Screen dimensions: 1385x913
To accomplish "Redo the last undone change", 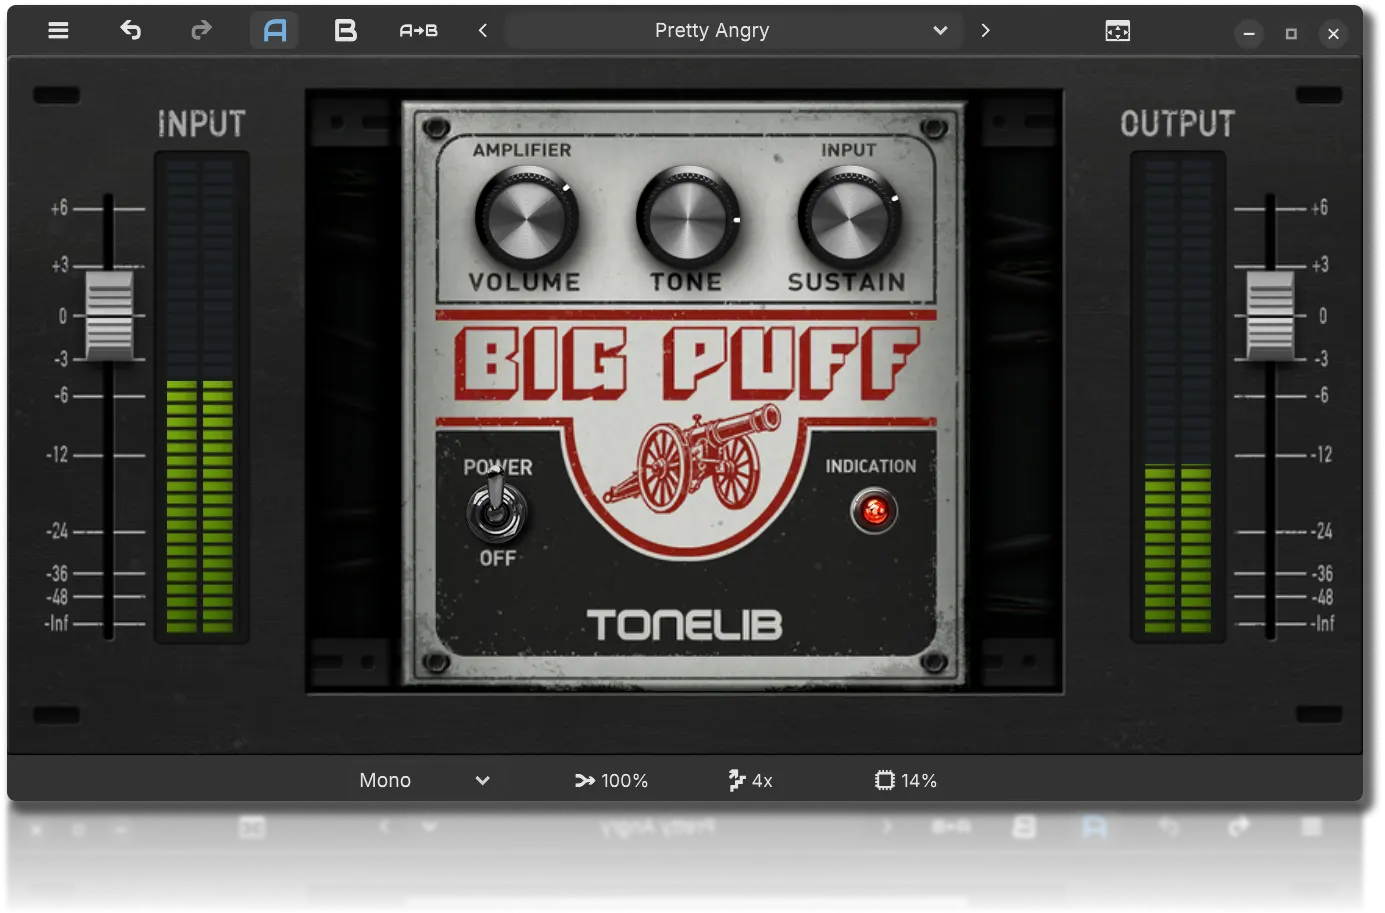I will pyautogui.click(x=202, y=30).
